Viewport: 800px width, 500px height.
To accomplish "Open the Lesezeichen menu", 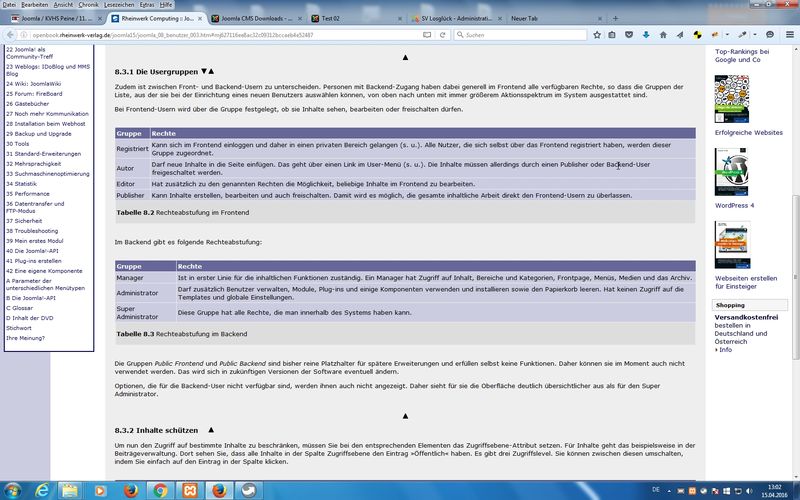I will [119, 5].
